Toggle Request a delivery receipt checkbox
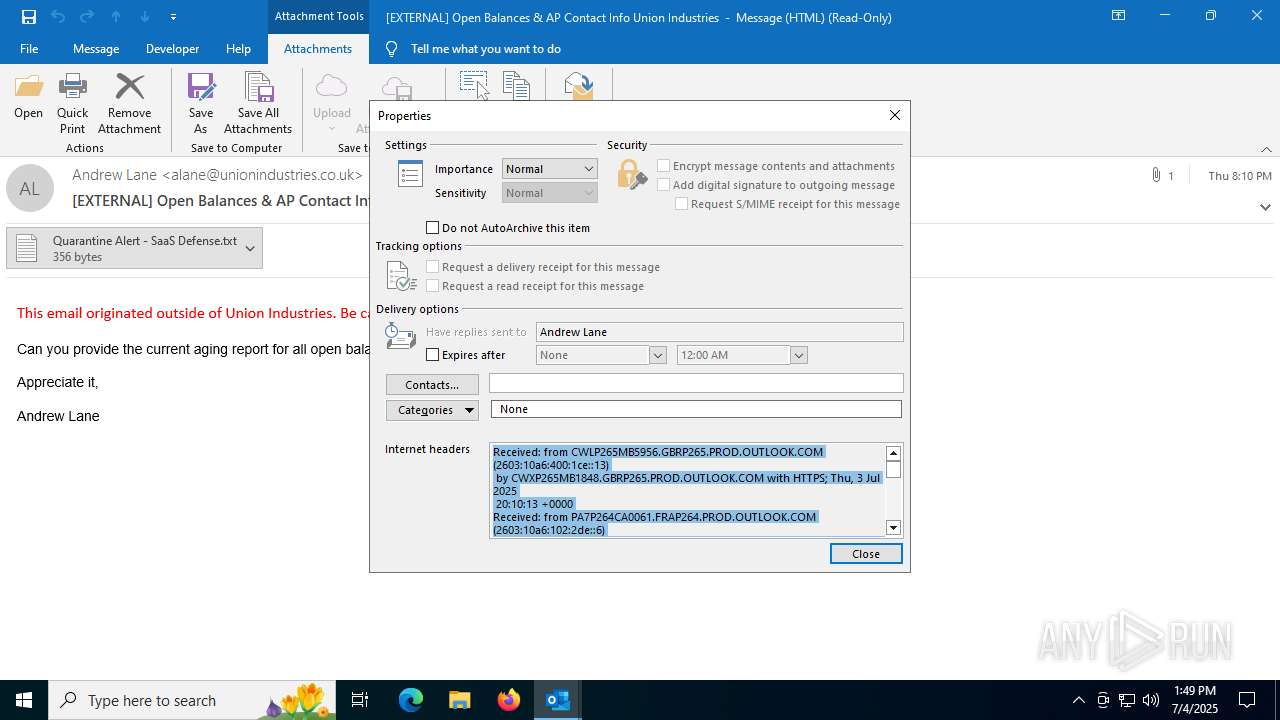1280x720 pixels. 433,267
